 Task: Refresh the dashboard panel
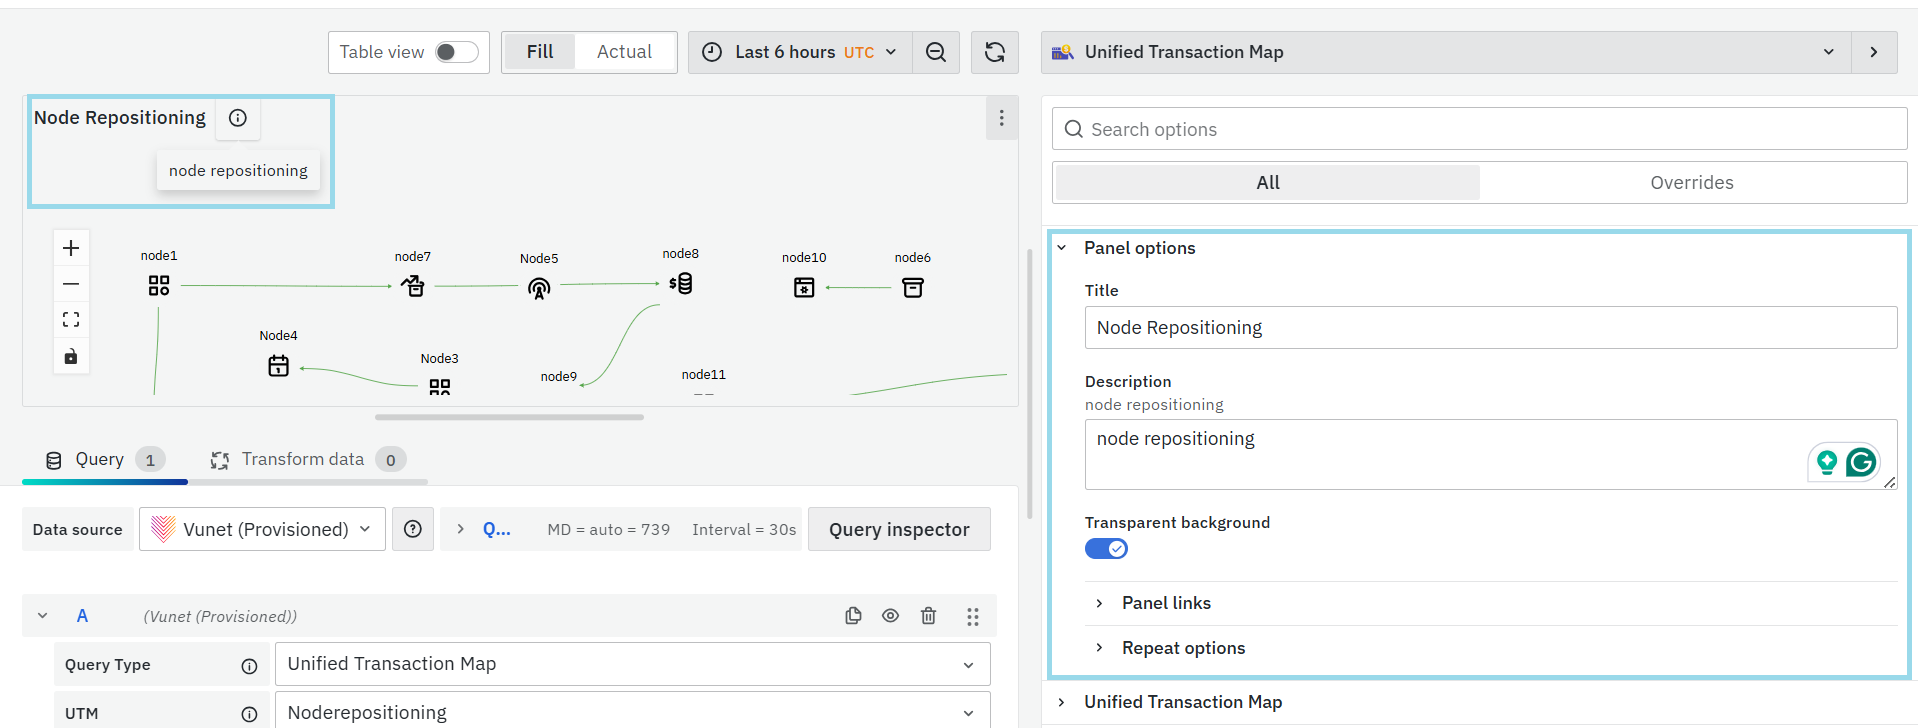tap(995, 52)
